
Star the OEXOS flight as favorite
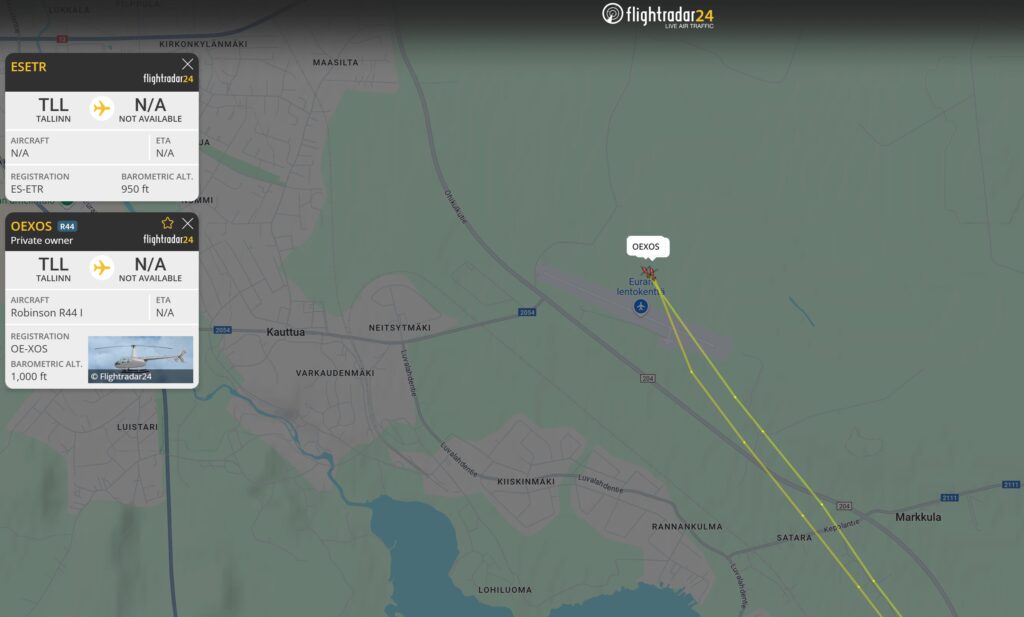[168, 223]
